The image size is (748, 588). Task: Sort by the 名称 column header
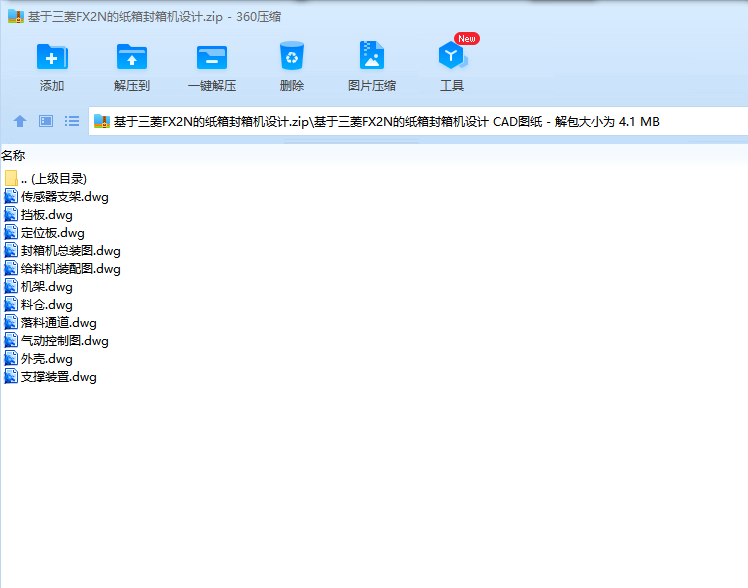click(13, 155)
